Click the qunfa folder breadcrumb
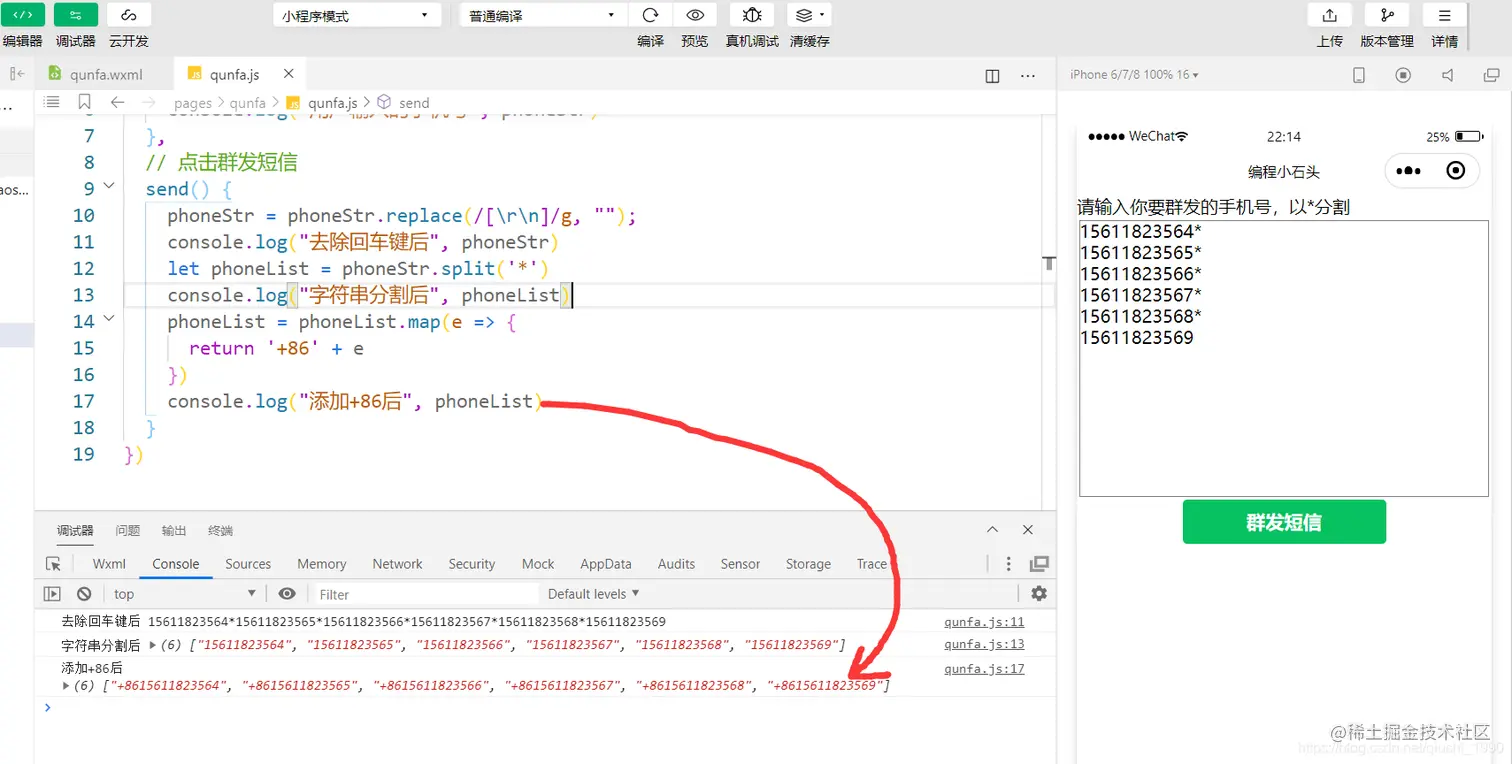The width and height of the screenshot is (1512, 764). pyautogui.click(x=248, y=103)
